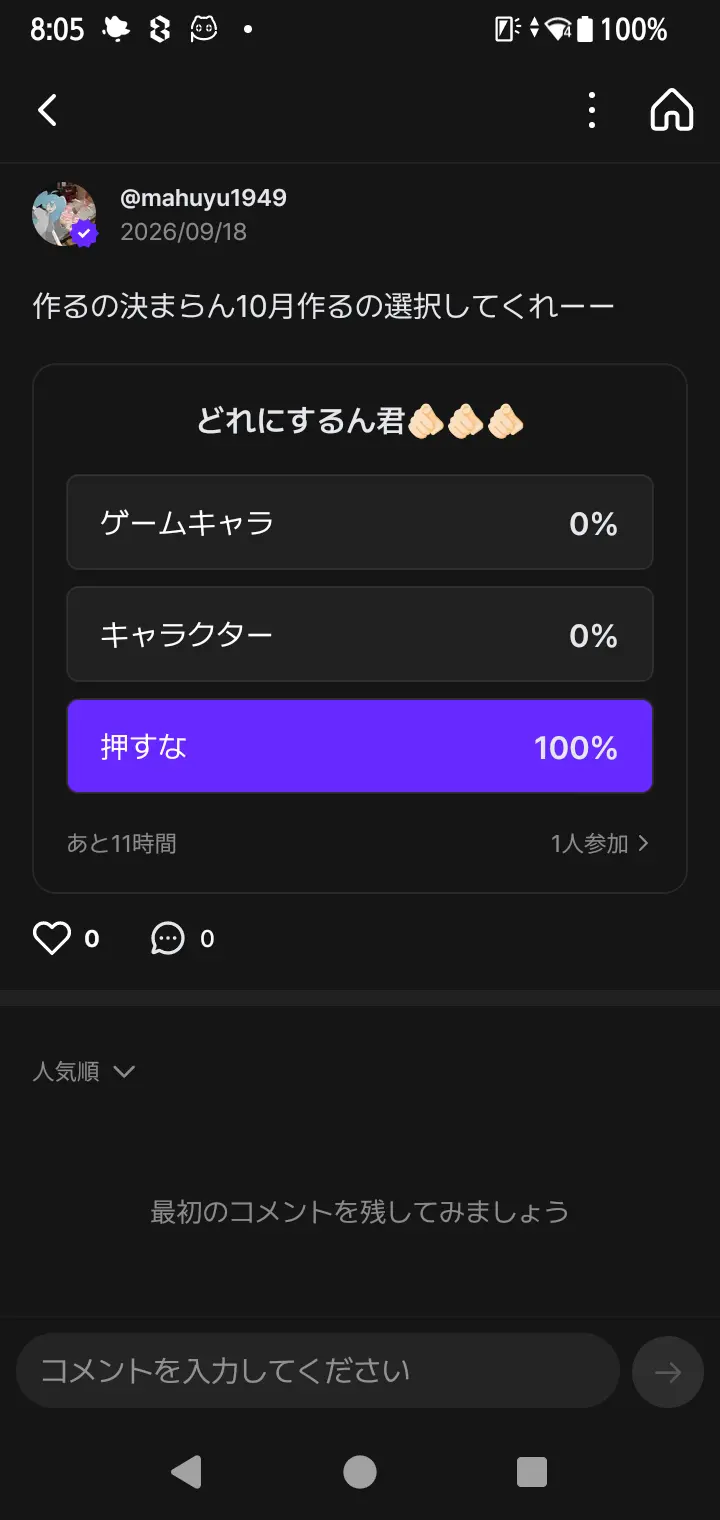
Task: Click chevron next to 1人参加
Action: click(x=643, y=843)
